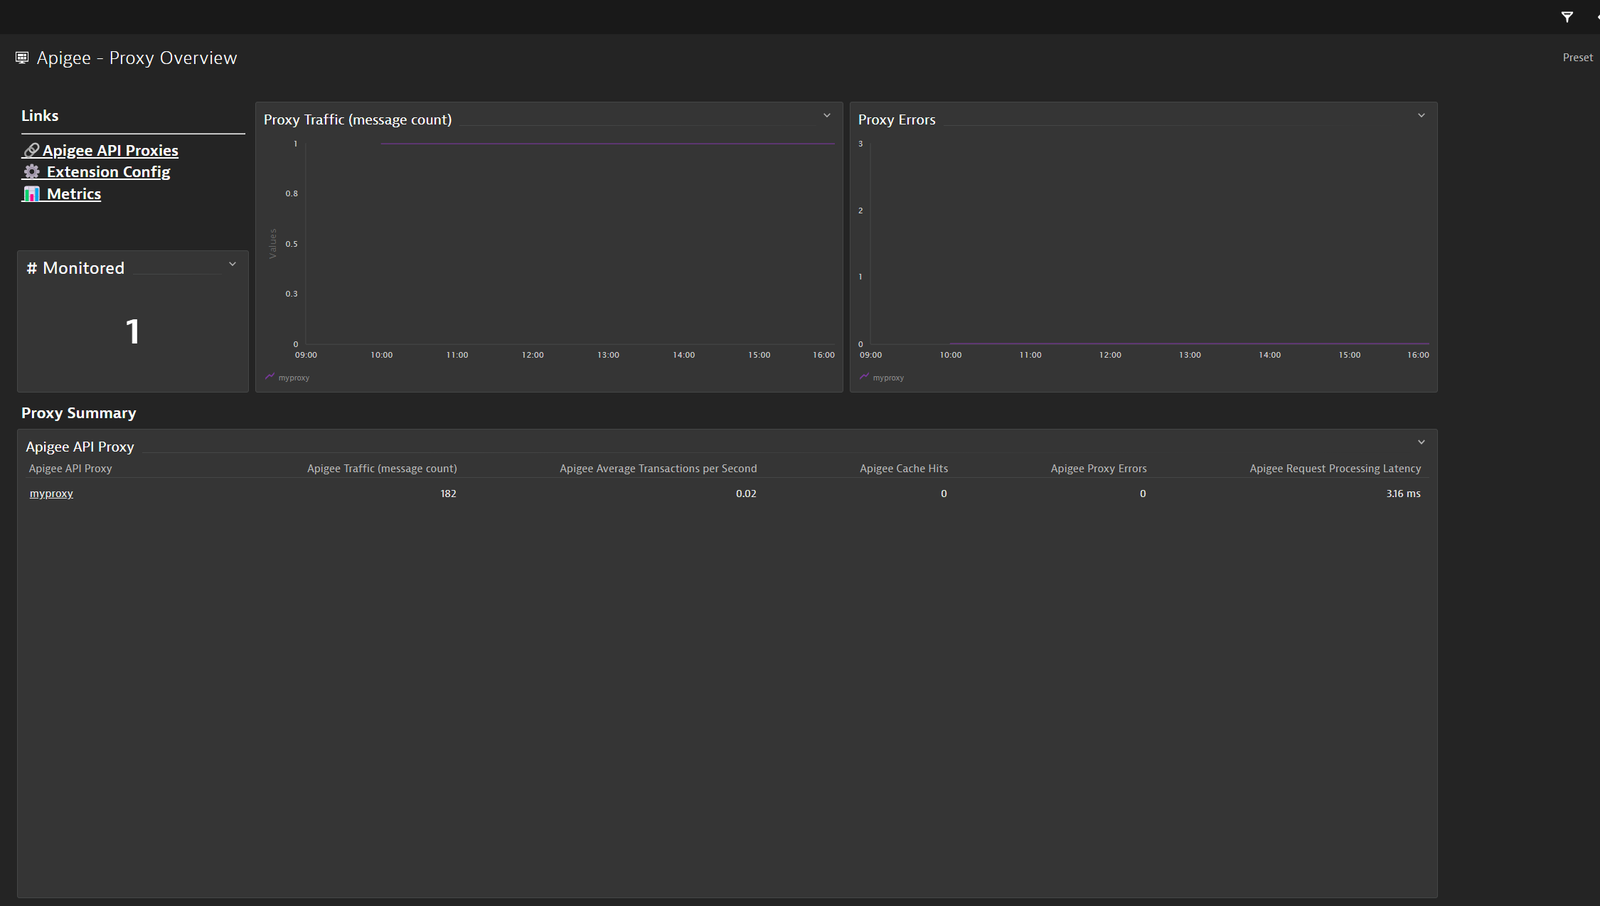Expand the # Monitored tile menu chevron
Screen dimensions: 1600x906
(x=233, y=264)
